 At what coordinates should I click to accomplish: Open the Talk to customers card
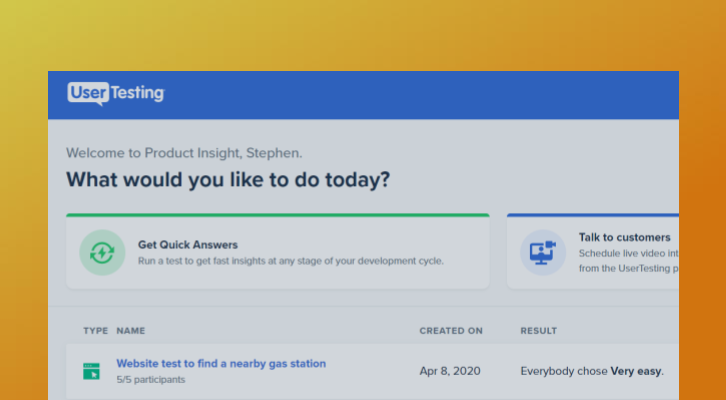[x=593, y=251]
